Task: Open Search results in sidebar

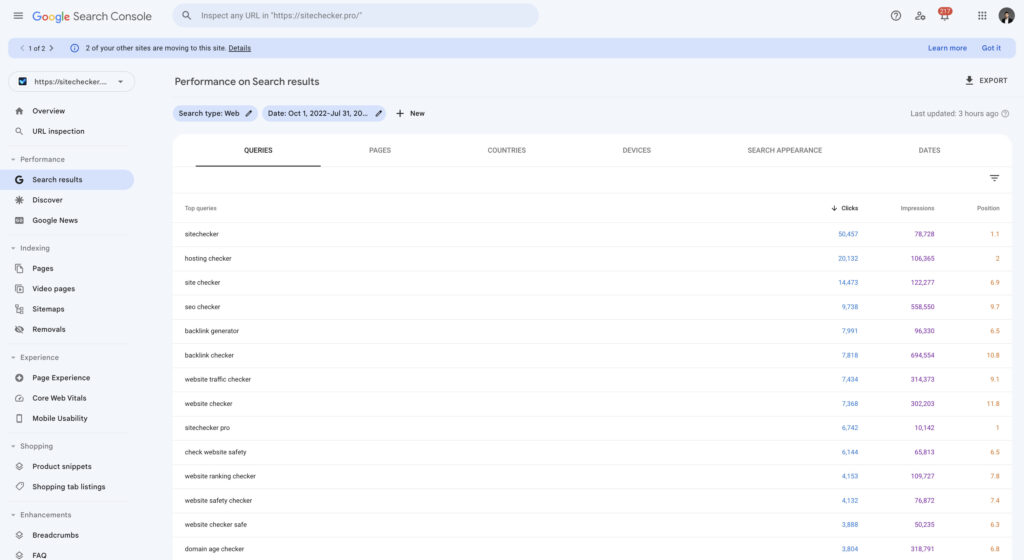Action: click(x=67, y=179)
